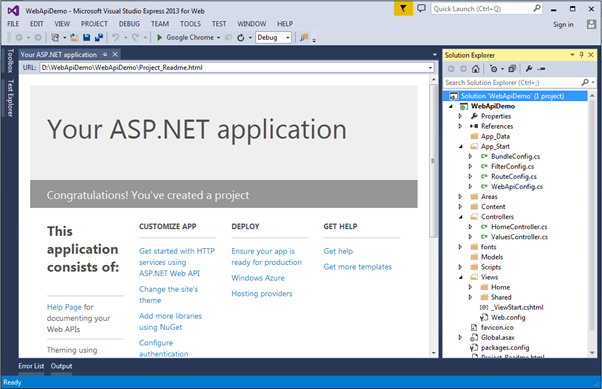Open the Test Explorer side tab
The width and height of the screenshot is (602, 389).
coord(10,98)
